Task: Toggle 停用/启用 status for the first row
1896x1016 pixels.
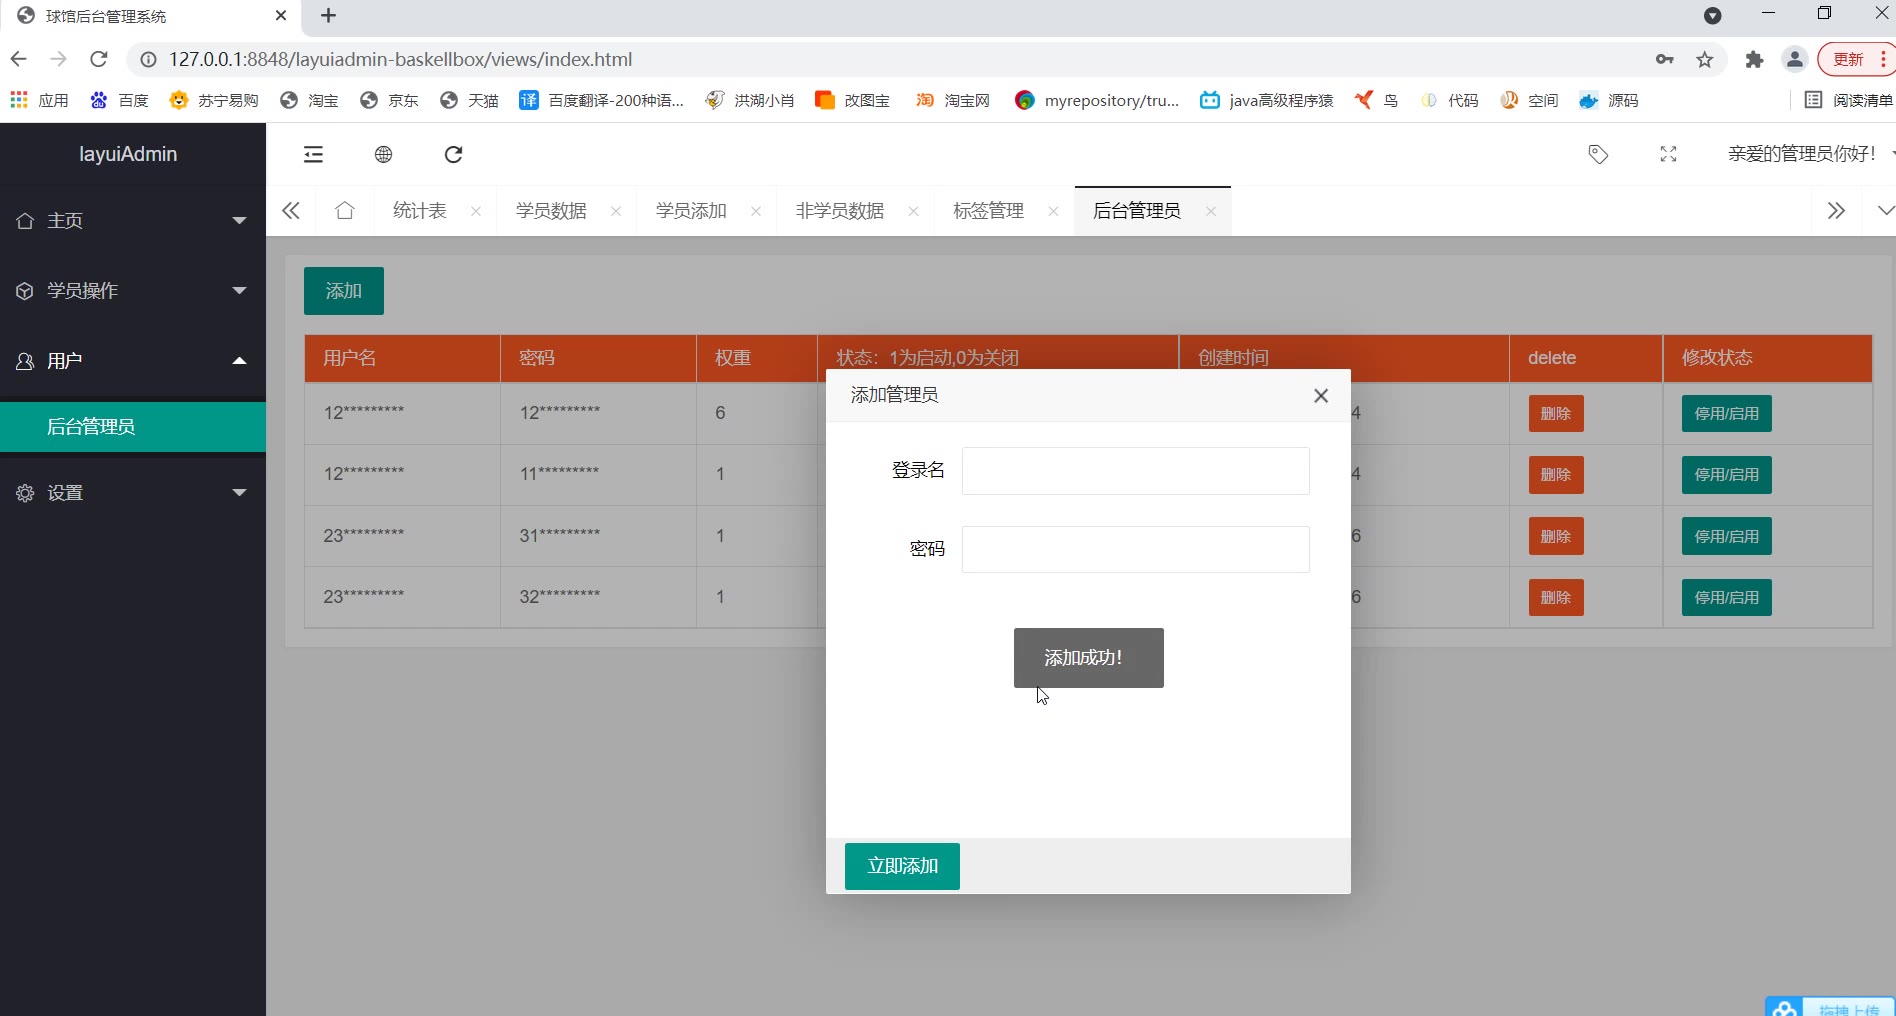Action: 1726,414
